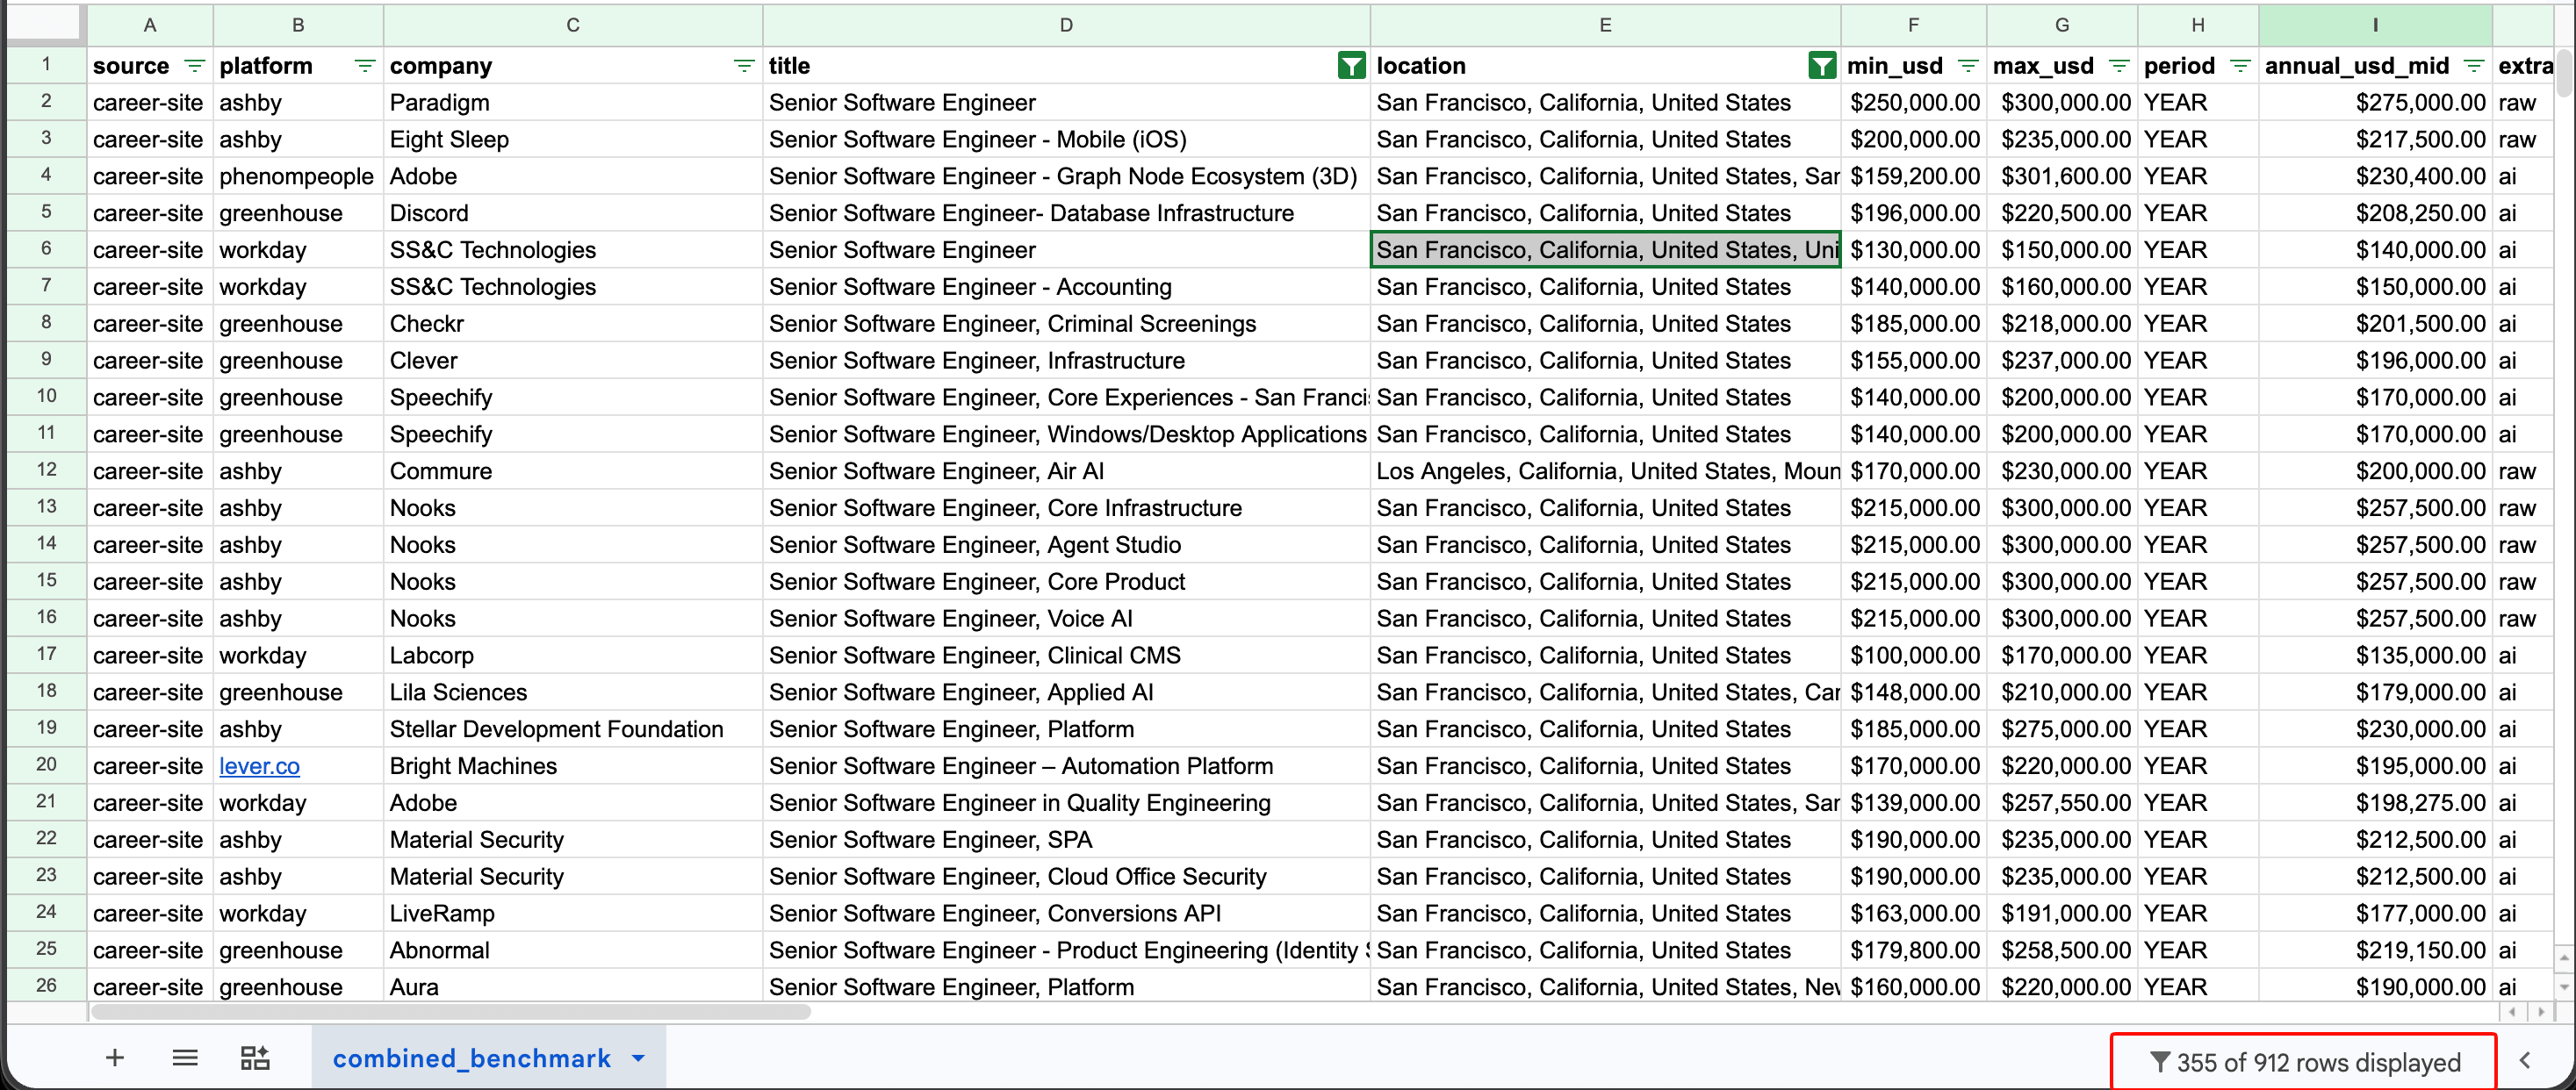2576x1090 pixels.
Task: Select Senior Software Engineer - Mobile (iOS) title
Action: (1066, 139)
